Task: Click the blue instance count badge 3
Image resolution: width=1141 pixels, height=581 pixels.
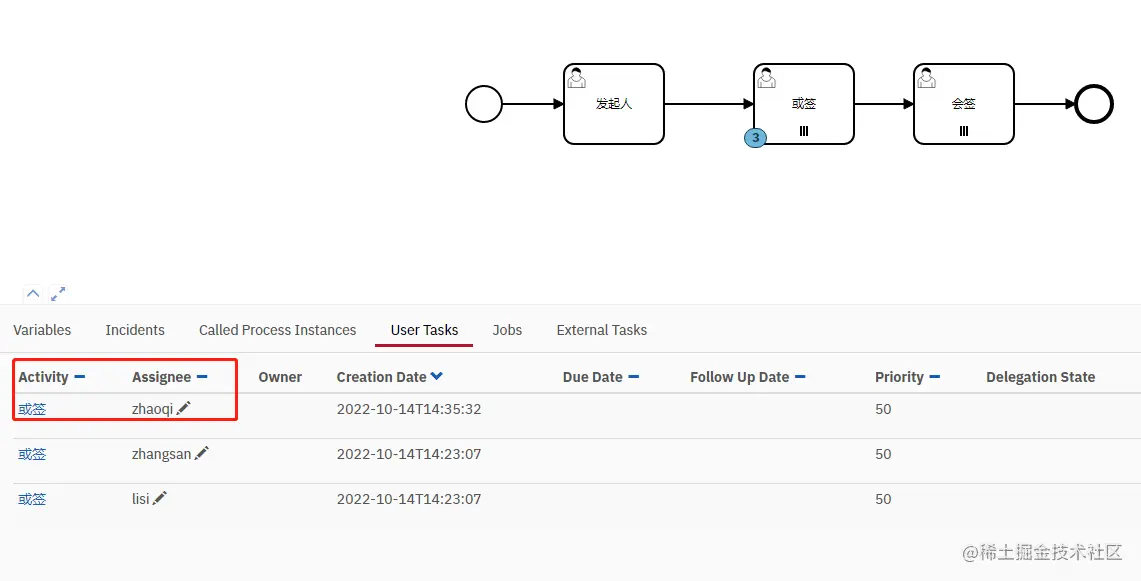Action: (x=755, y=137)
